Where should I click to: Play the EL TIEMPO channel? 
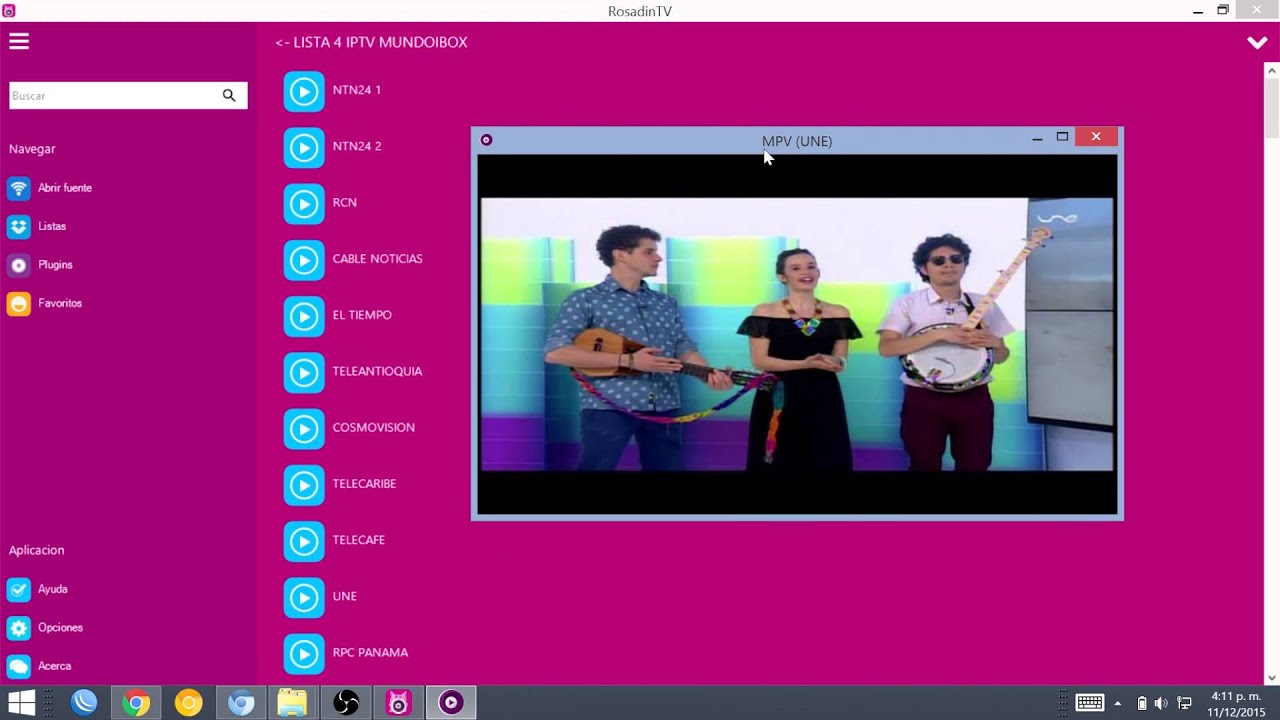(304, 316)
